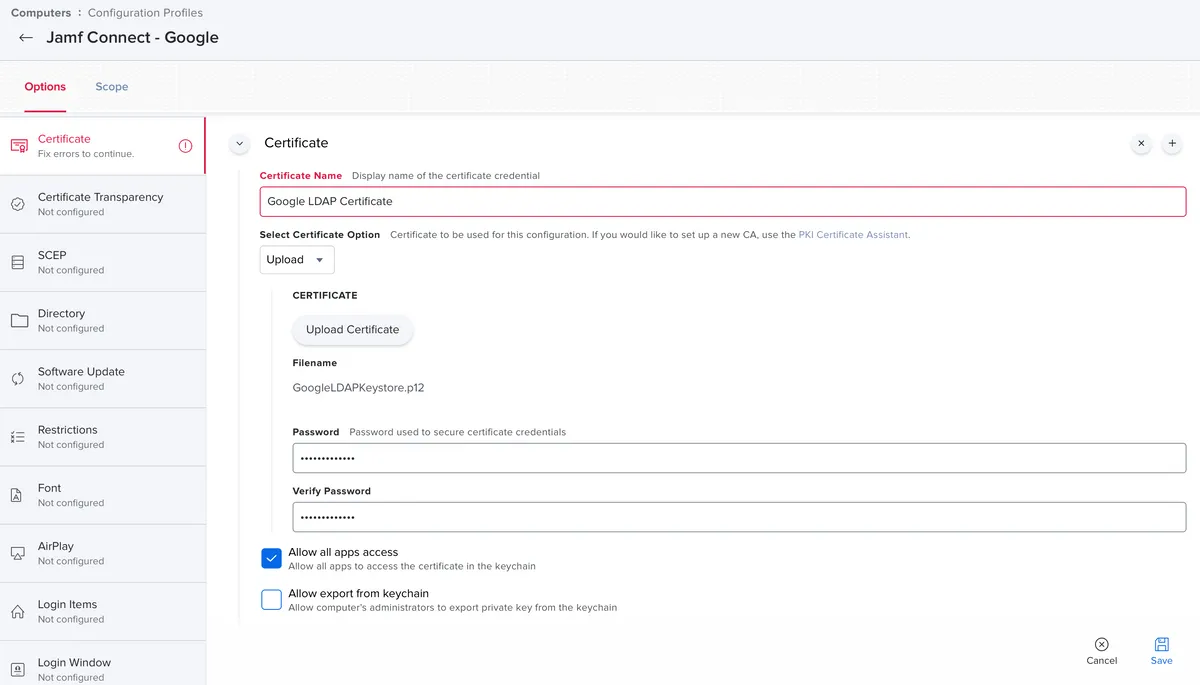Open the Select Certificate Option dropdown
The image size is (1200, 685).
296,259
